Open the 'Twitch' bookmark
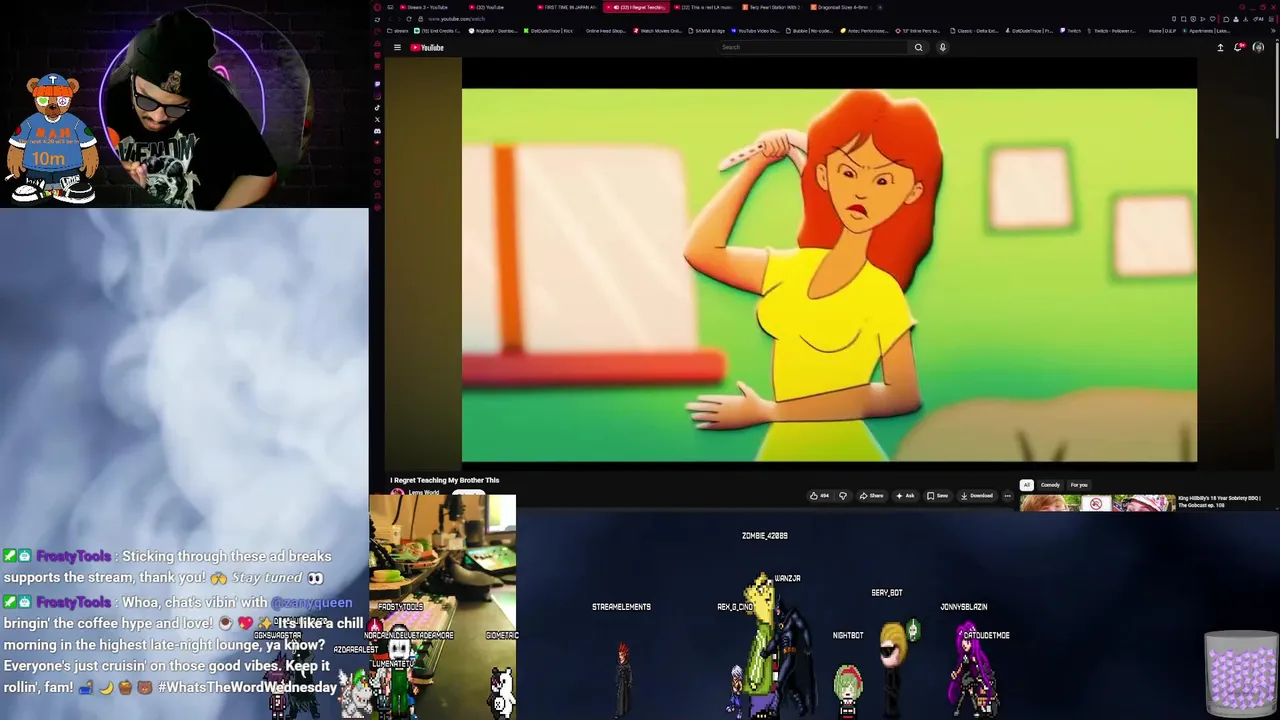 coord(1071,31)
